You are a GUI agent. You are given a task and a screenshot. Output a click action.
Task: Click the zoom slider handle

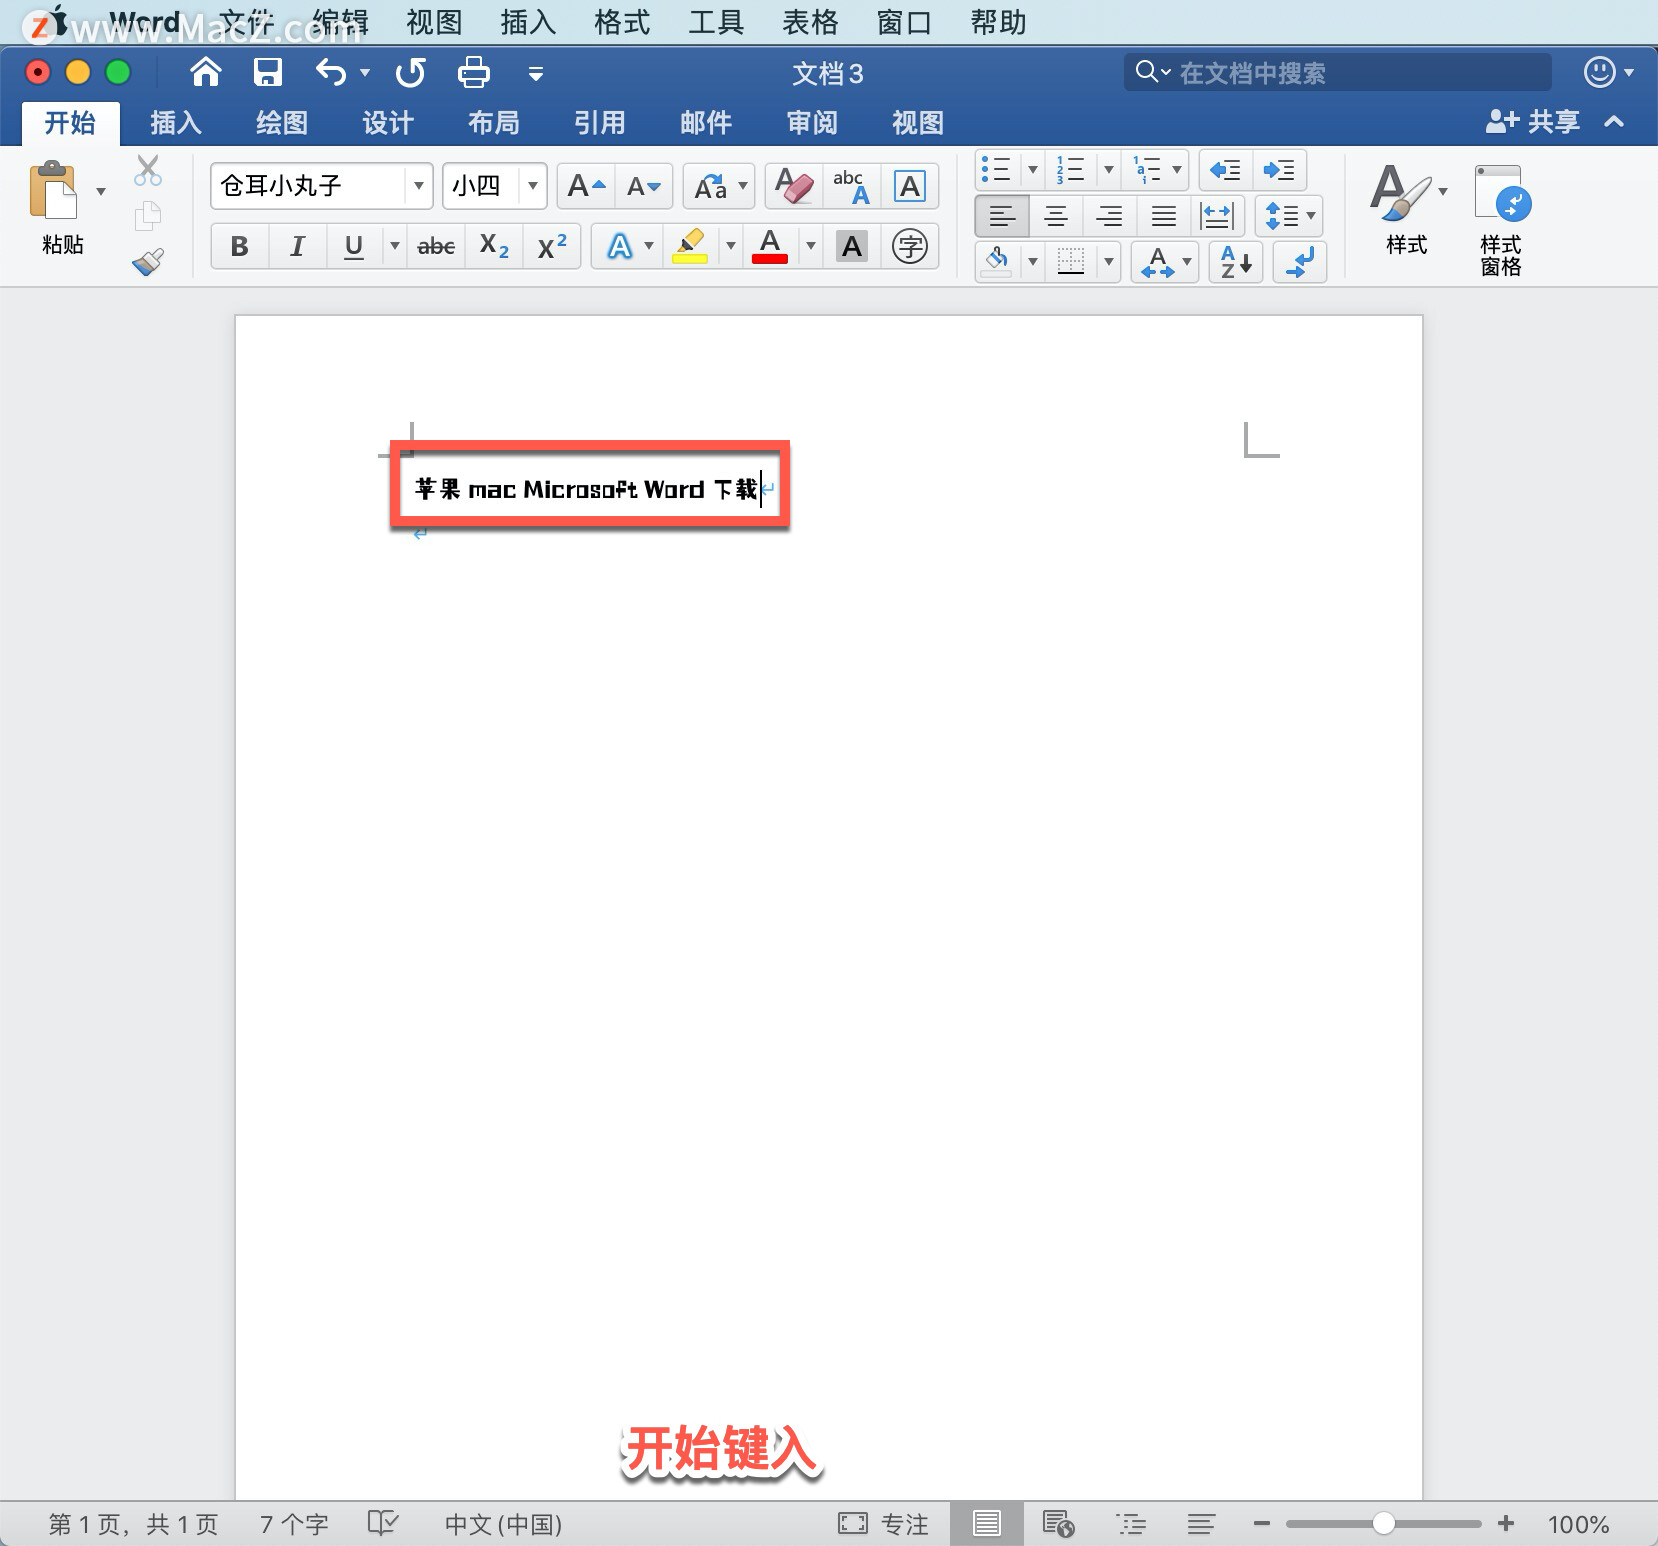[x=1384, y=1523]
